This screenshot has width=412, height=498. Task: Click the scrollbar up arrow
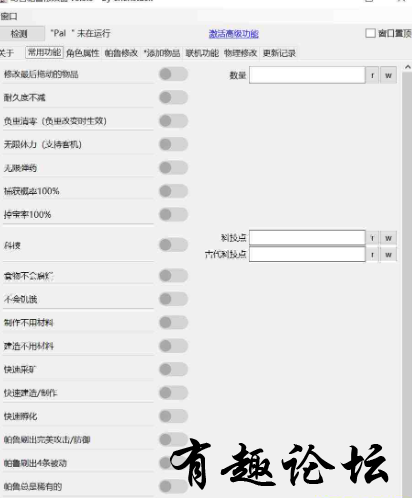point(407,67)
